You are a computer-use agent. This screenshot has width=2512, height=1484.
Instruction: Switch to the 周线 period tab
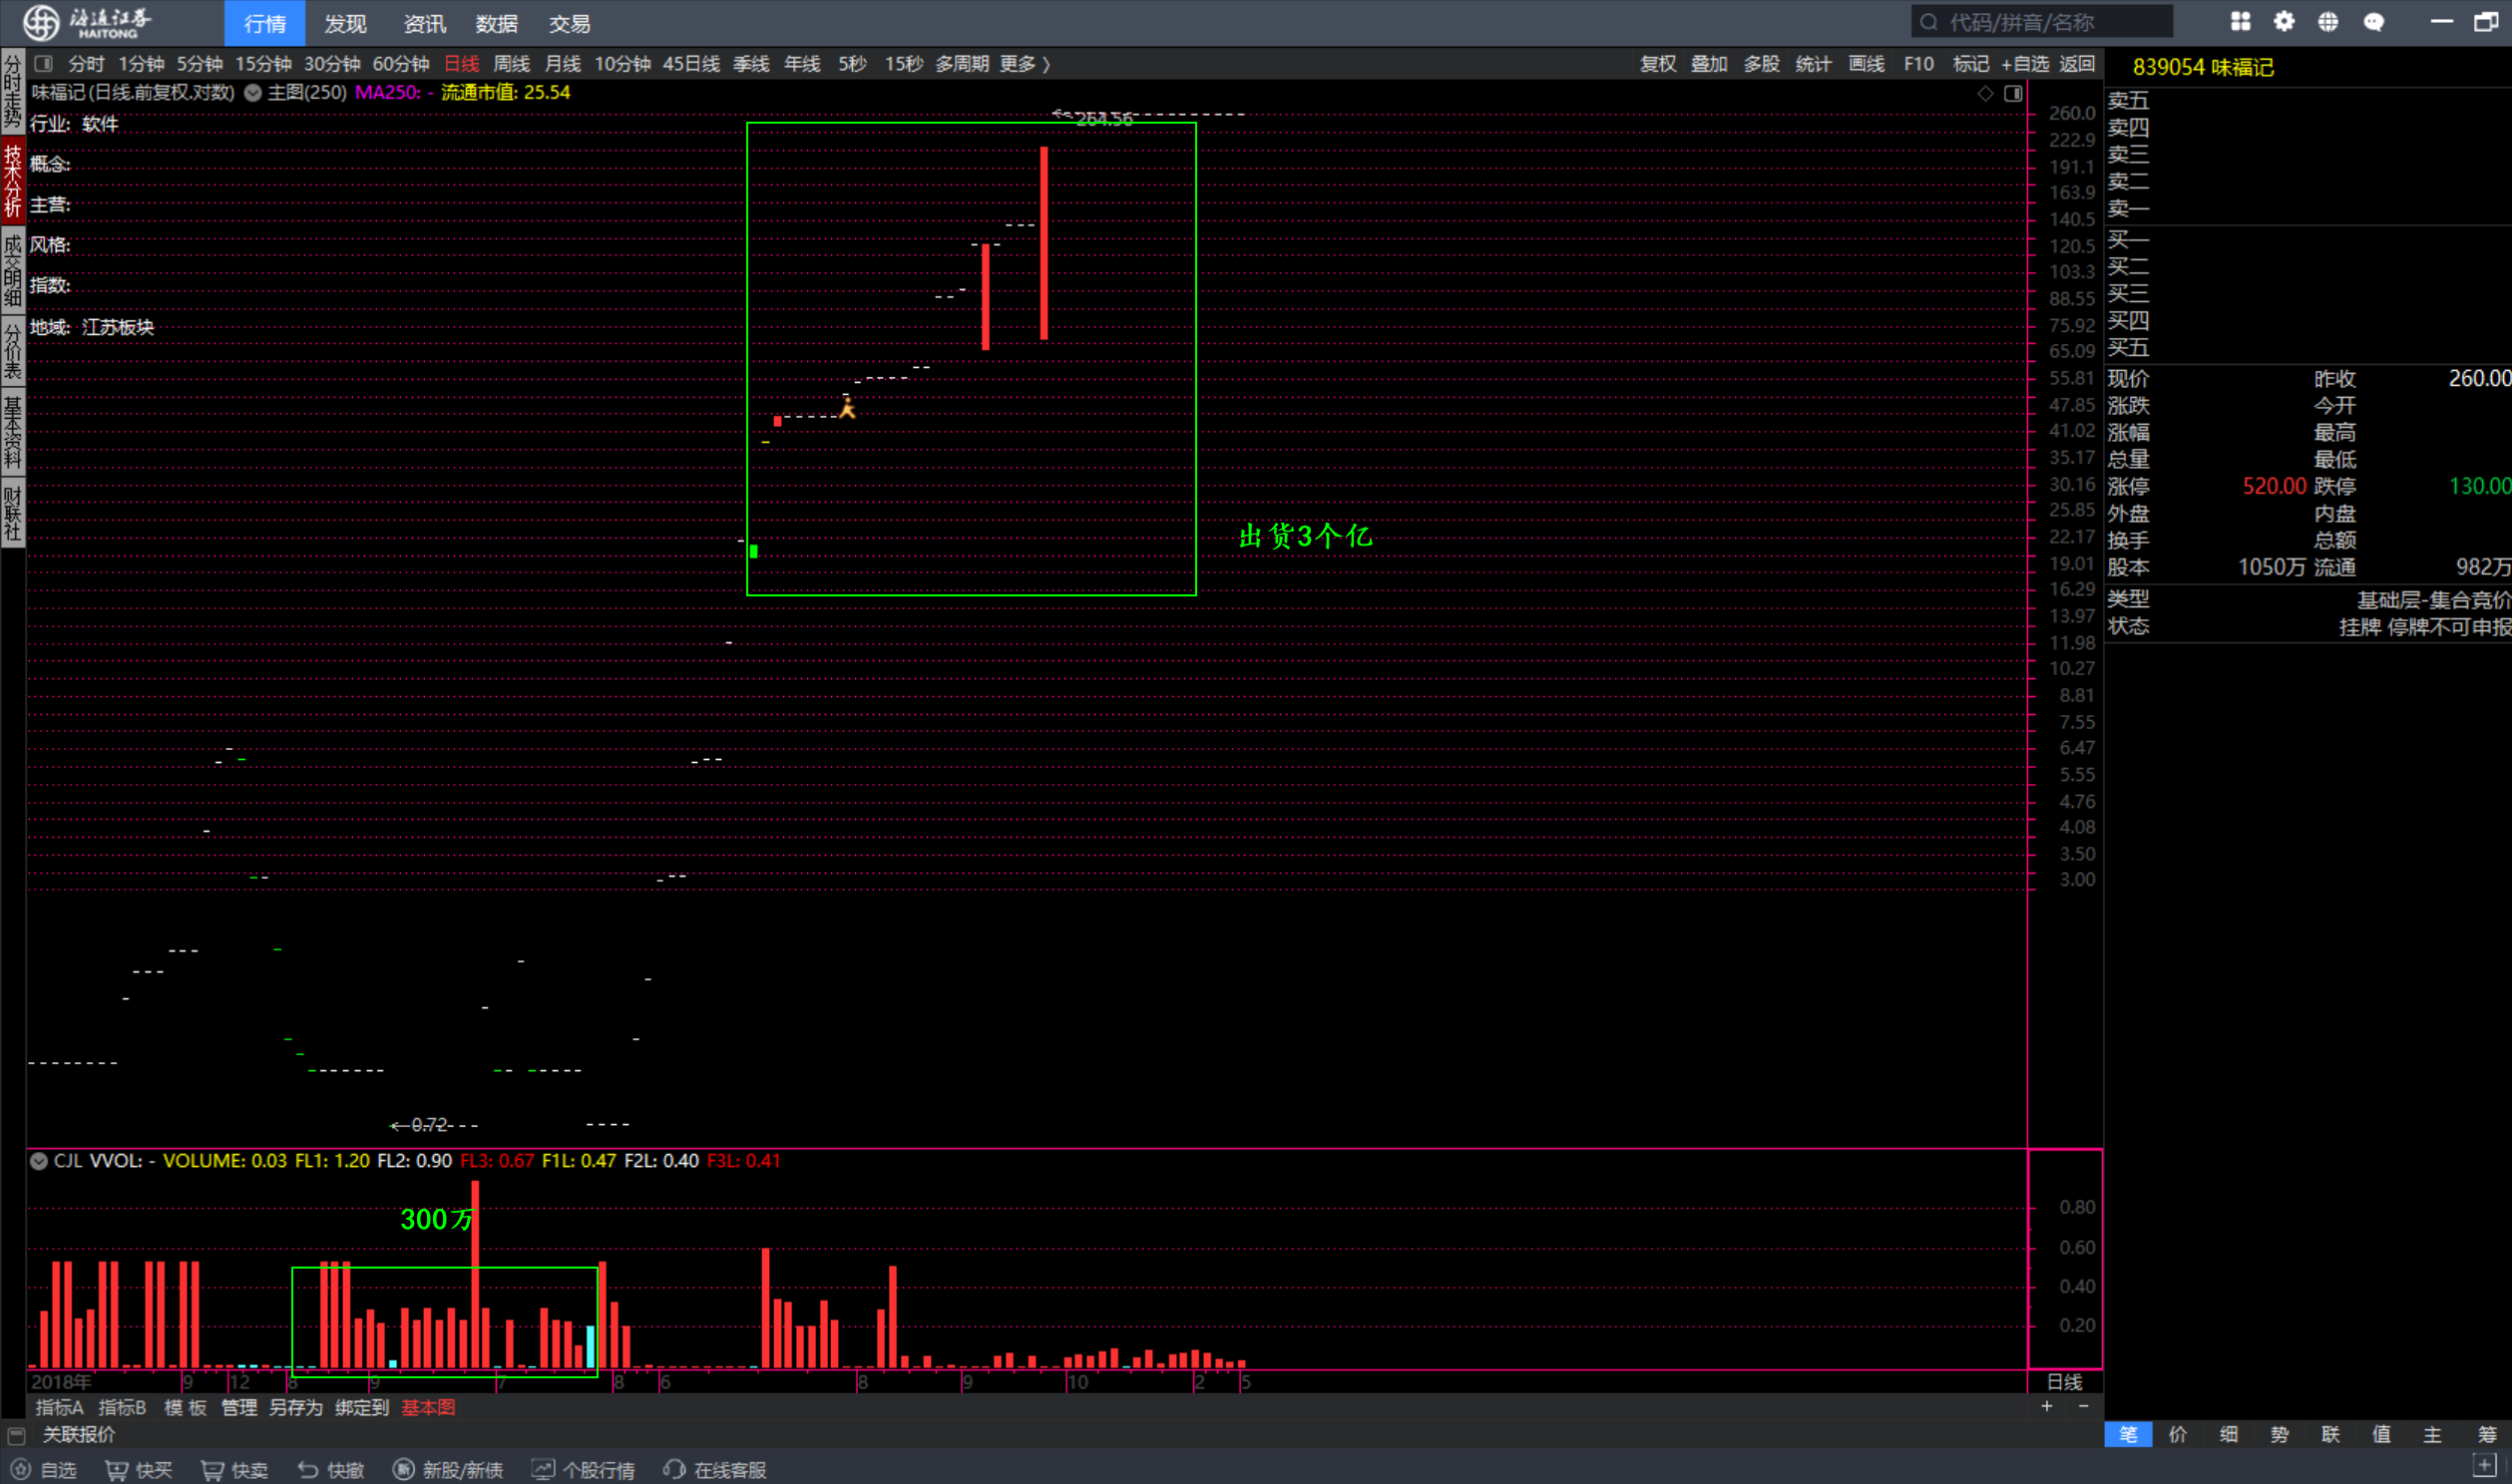click(511, 64)
